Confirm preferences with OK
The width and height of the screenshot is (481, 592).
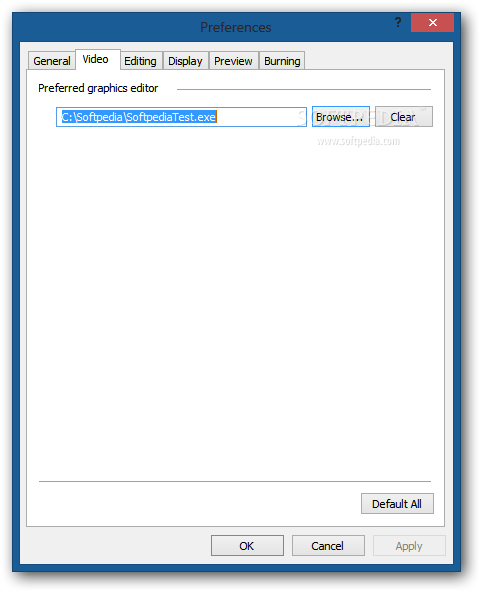pos(247,546)
